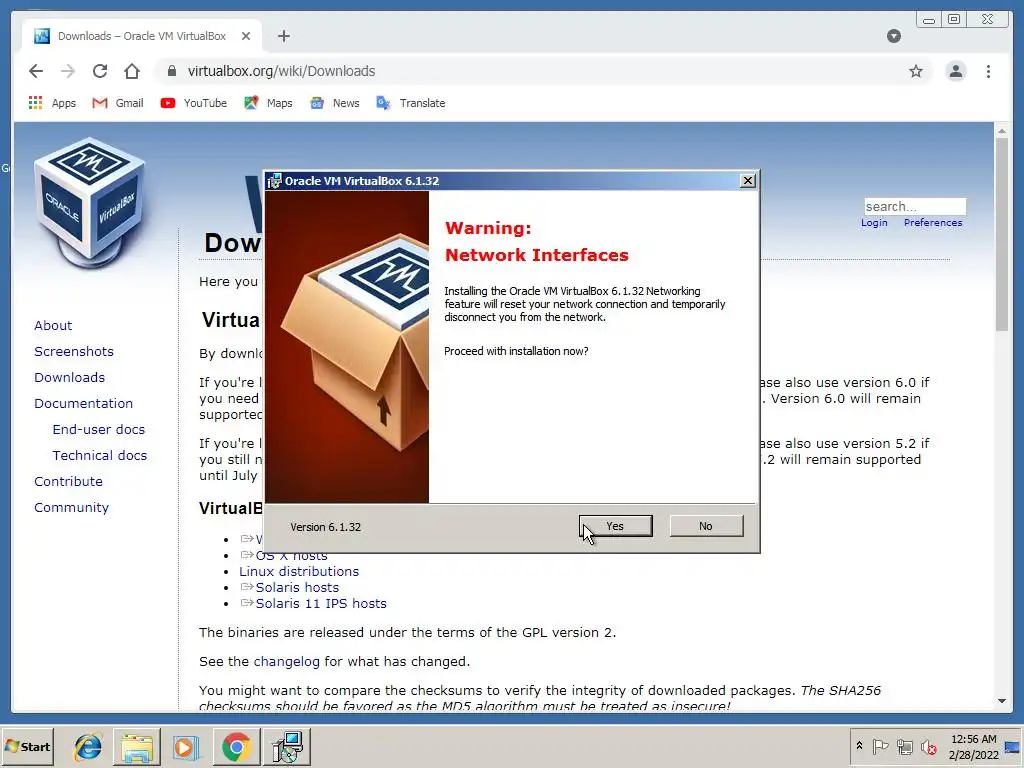Open the Solaris hosts link
Image resolution: width=1024 pixels, height=768 pixels.
click(x=297, y=587)
